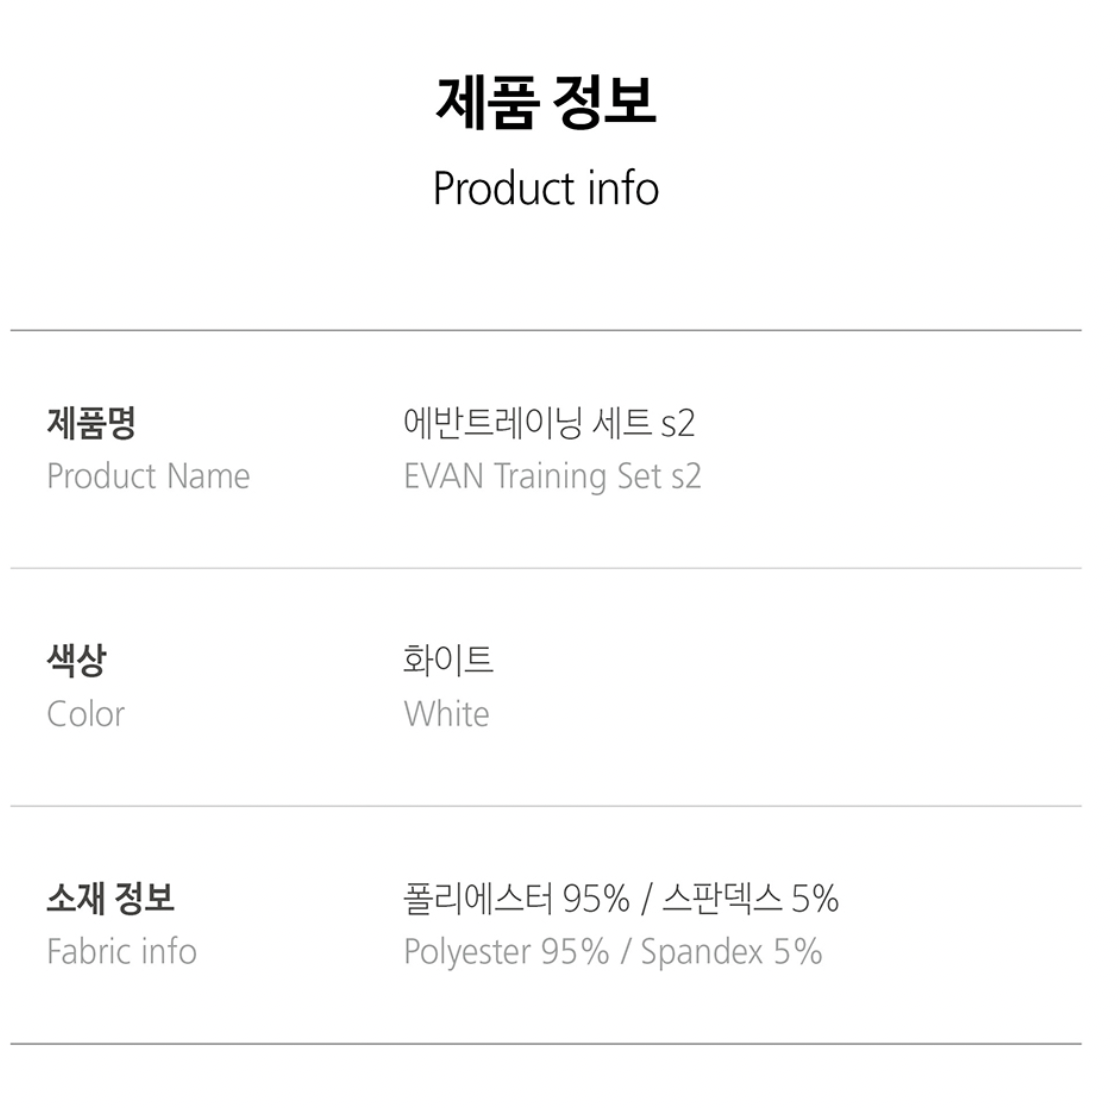
Task: Click the divider between Product Name and Color
Action: [546, 568]
